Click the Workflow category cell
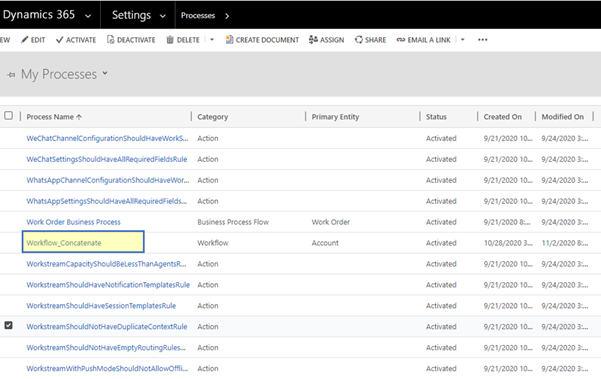The height and width of the screenshot is (379, 601). pyautogui.click(x=213, y=243)
